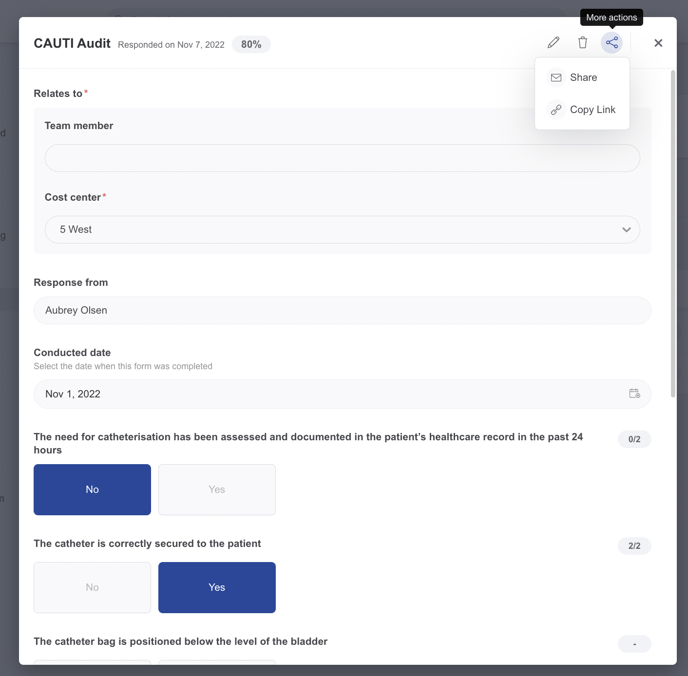The image size is (688, 676).
Task: Click the Conducted date field Nov 1, 2022
Action: click(342, 393)
